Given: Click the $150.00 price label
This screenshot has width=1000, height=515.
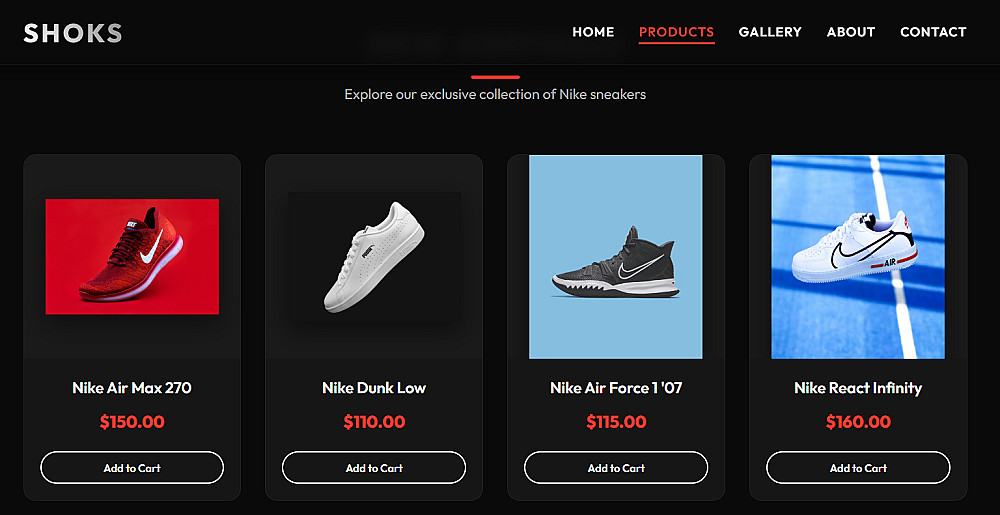Looking at the screenshot, I should pyautogui.click(x=132, y=422).
